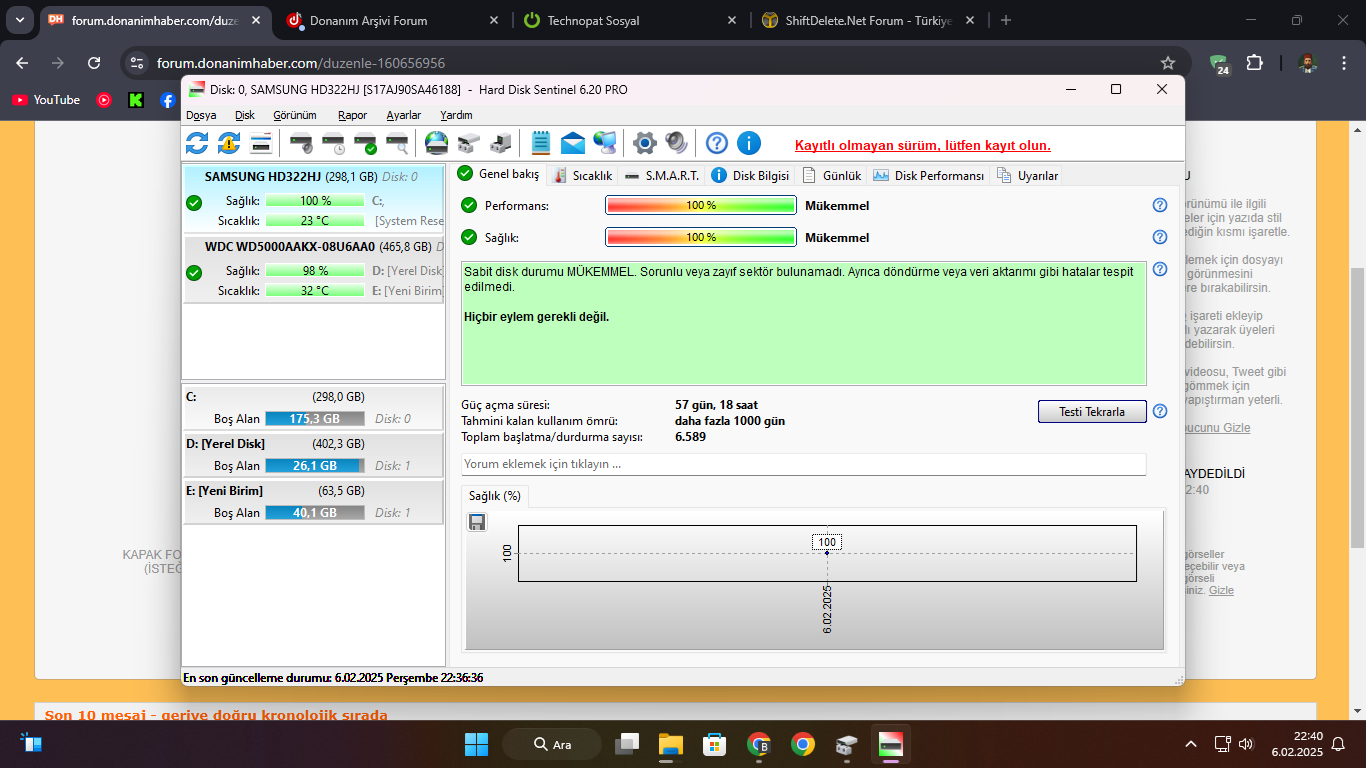Click the Chrome address bar URL
The height and width of the screenshot is (768, 1366).
[301, 63]
